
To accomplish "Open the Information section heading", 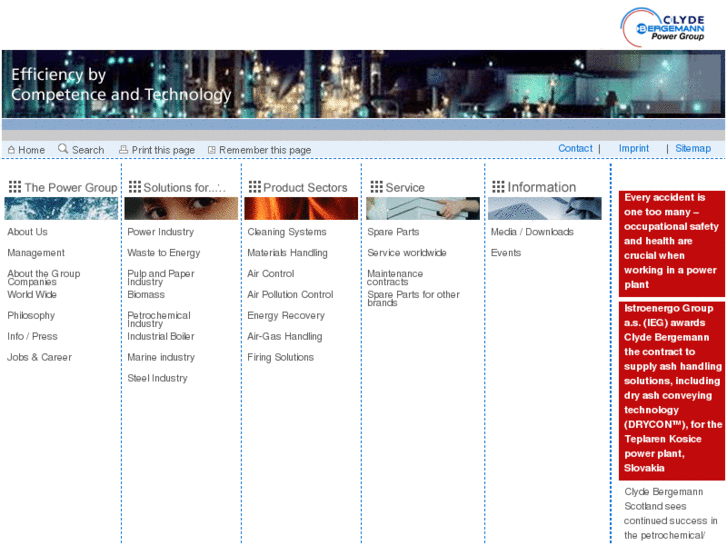I will click(x=542, y=187).
